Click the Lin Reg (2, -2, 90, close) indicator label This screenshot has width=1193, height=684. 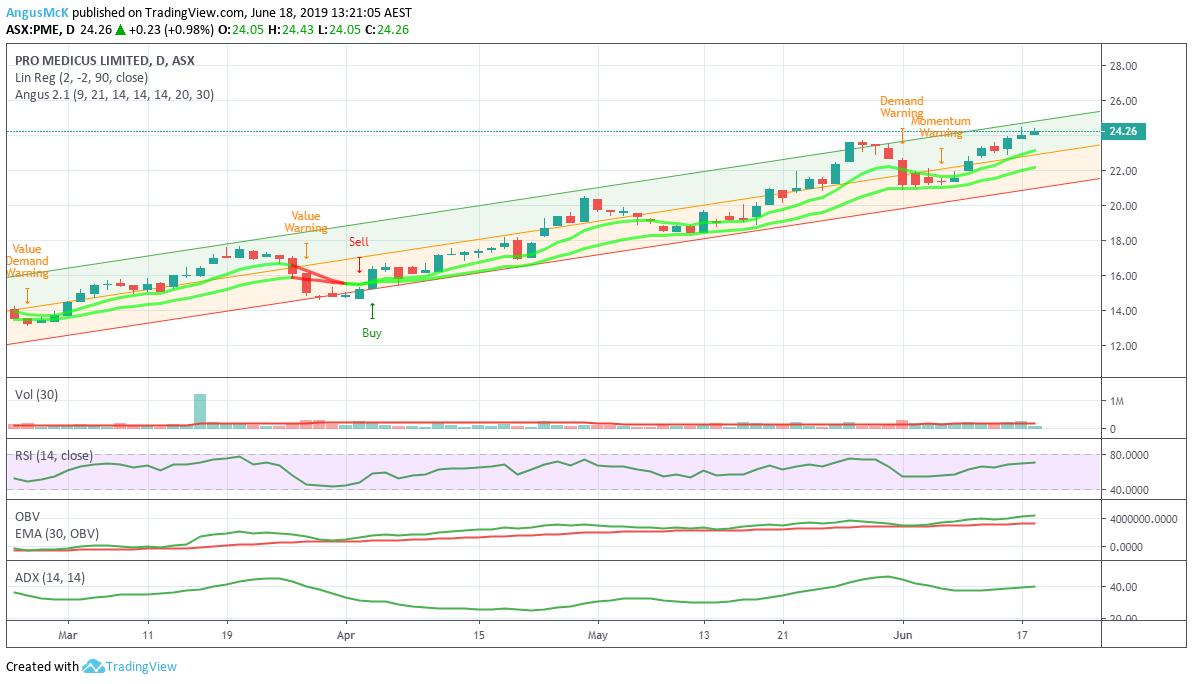(81, 78)
